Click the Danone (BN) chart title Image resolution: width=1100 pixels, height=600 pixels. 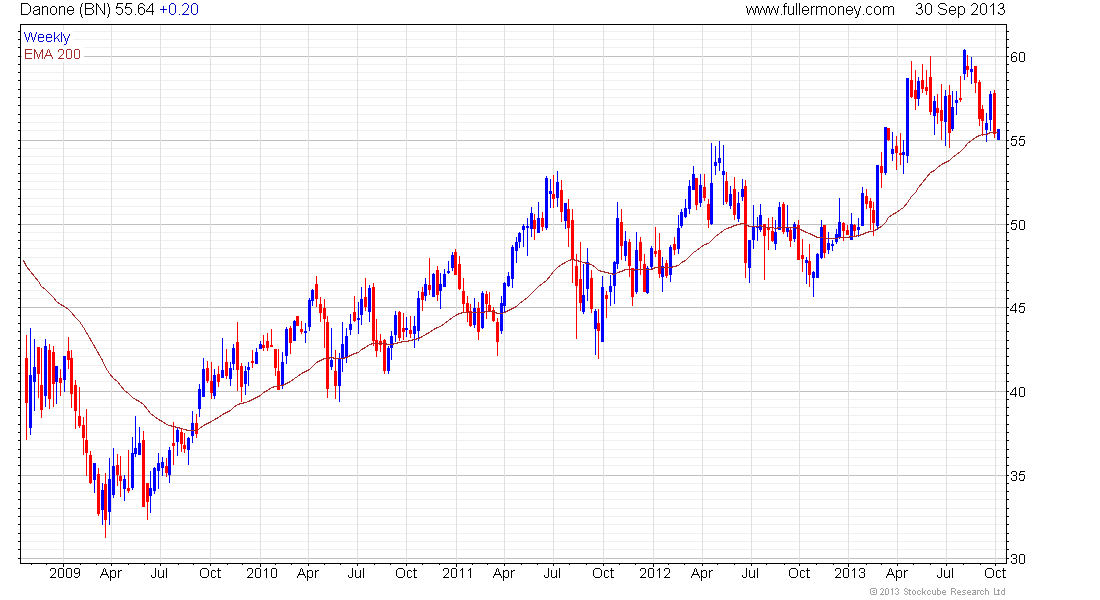65,10
